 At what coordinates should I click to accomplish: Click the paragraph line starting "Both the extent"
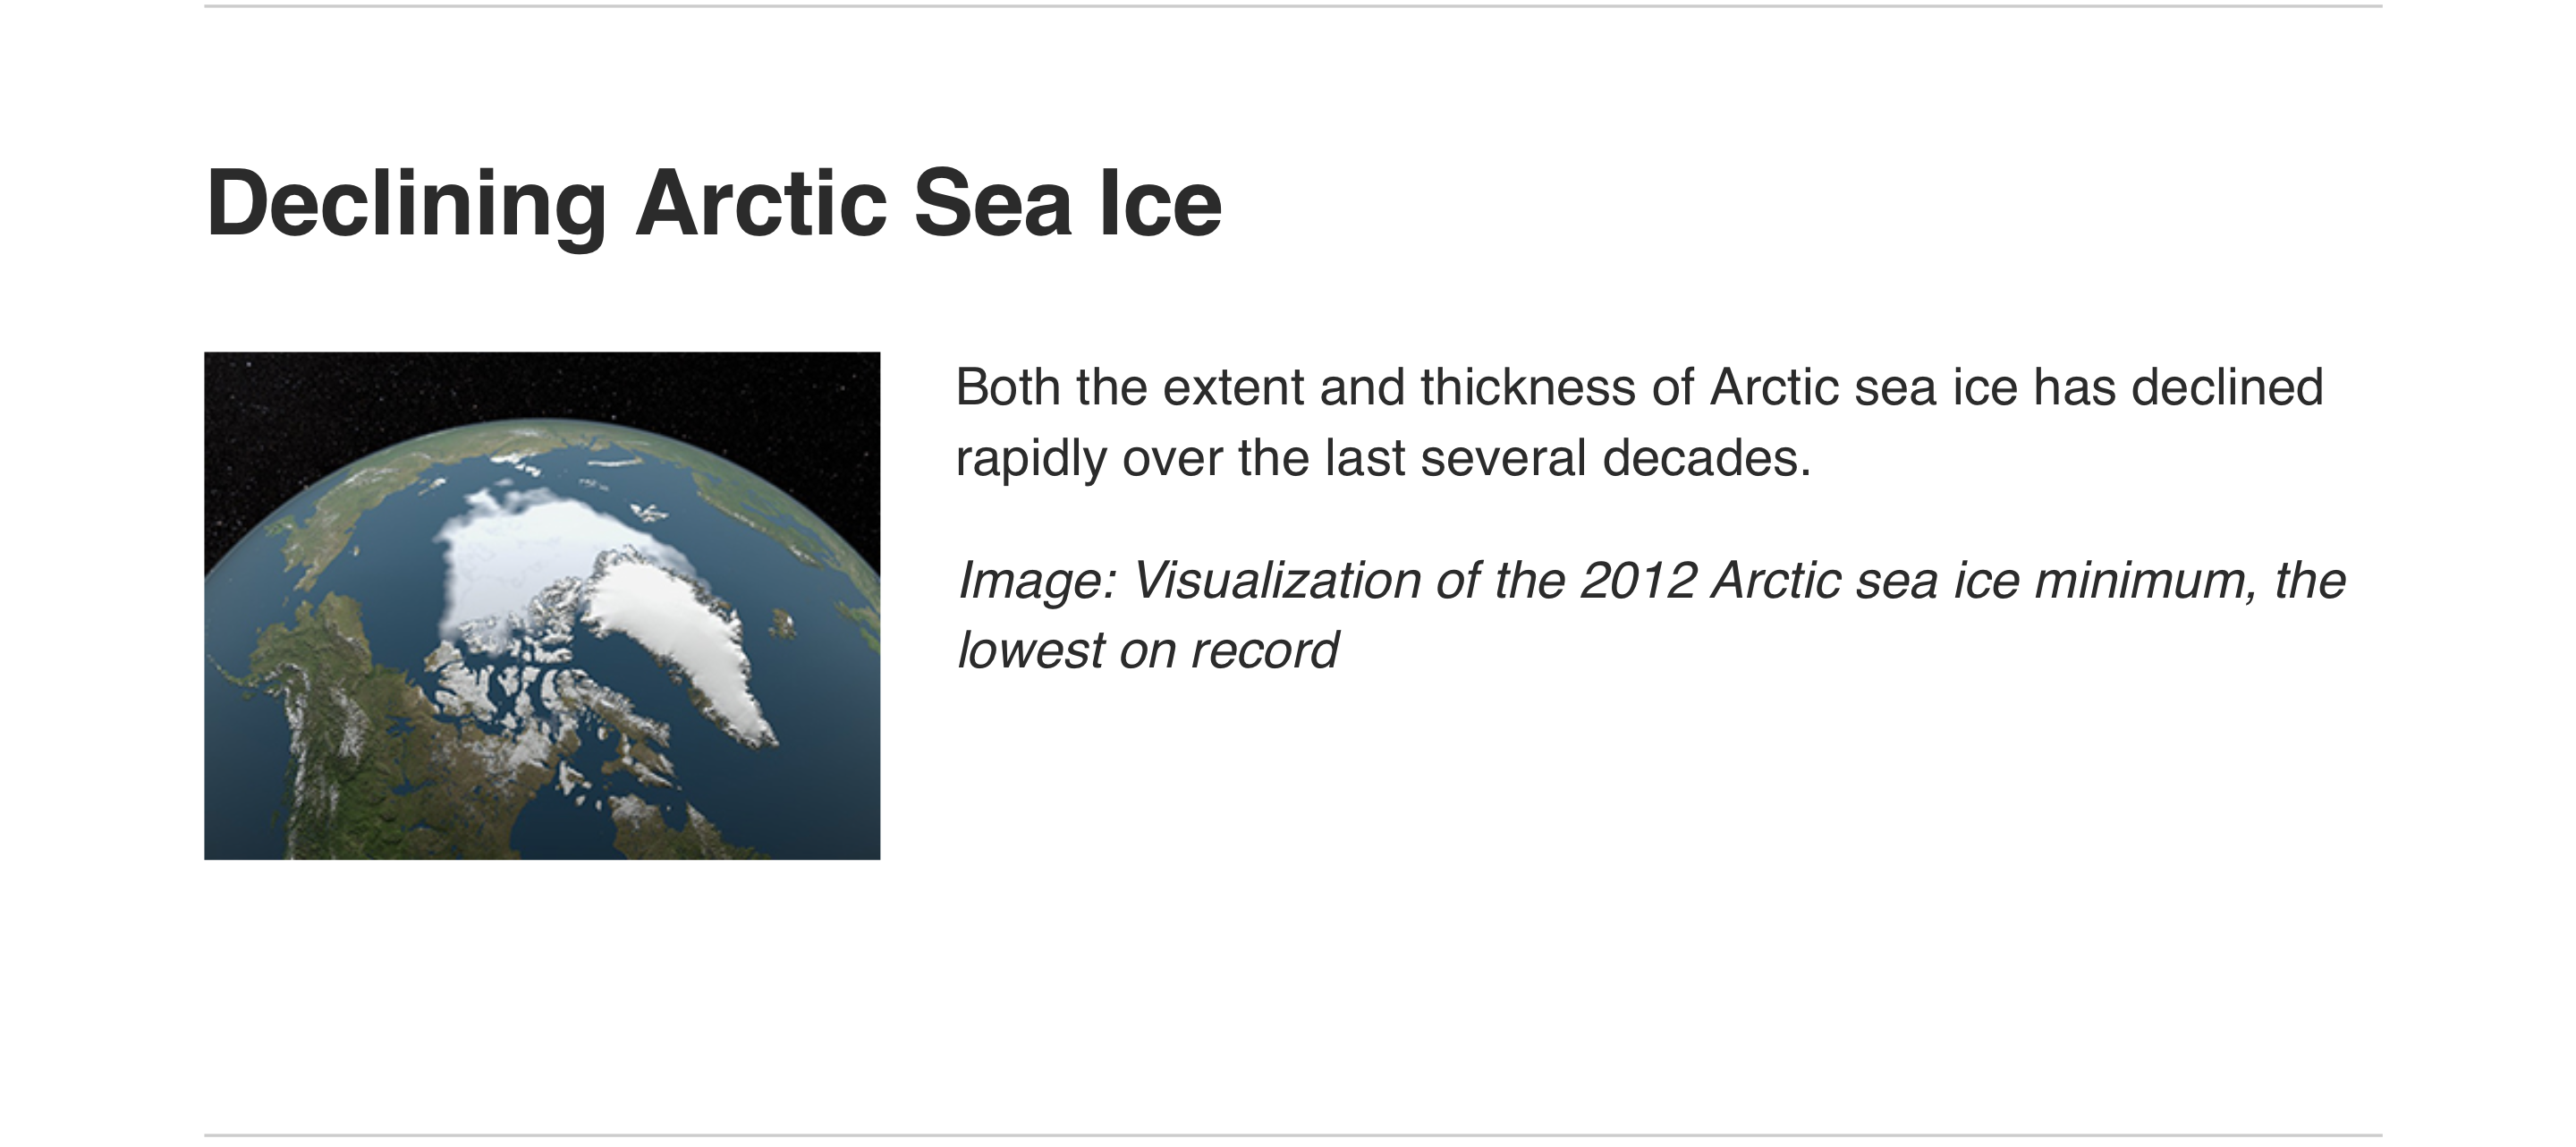[x=1639, y=387]
